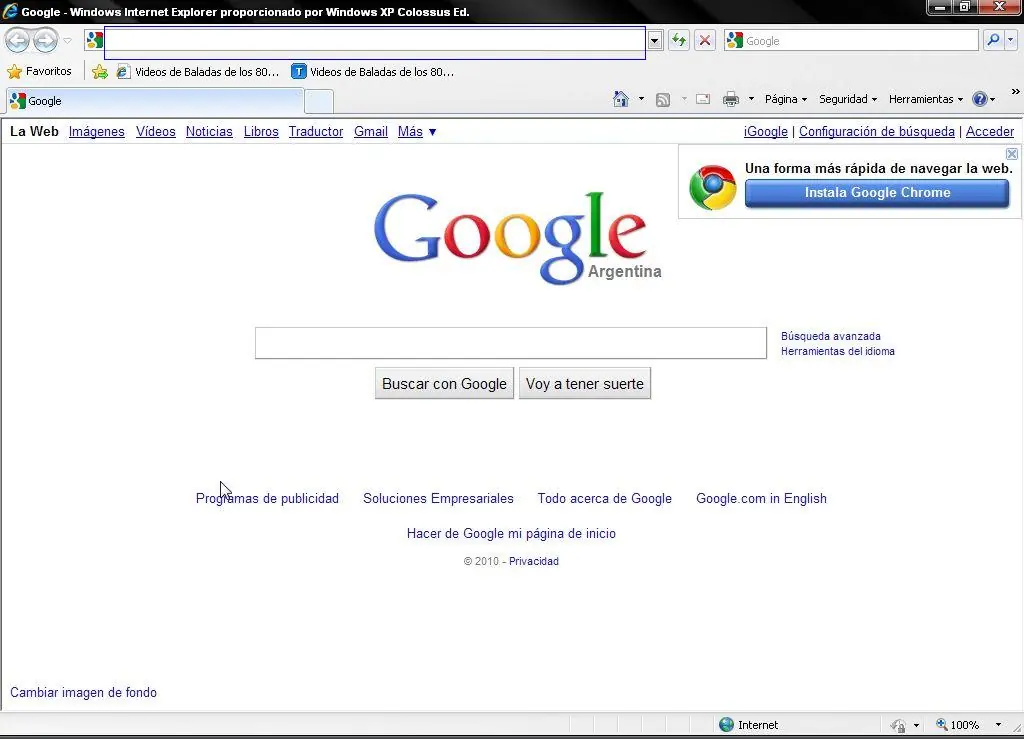Viewport: 1024px width, 739px height.
Task: Go to home page with Home icon
Action: pos(621,99)
